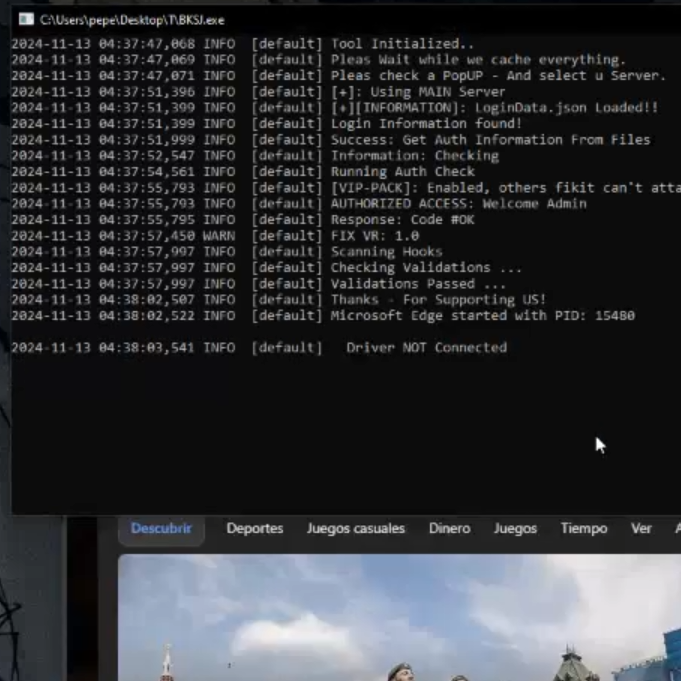Open the Juegos casuales tab
Image resolution: width=681 pixels, height=681 pixels.
pos(356,528)
